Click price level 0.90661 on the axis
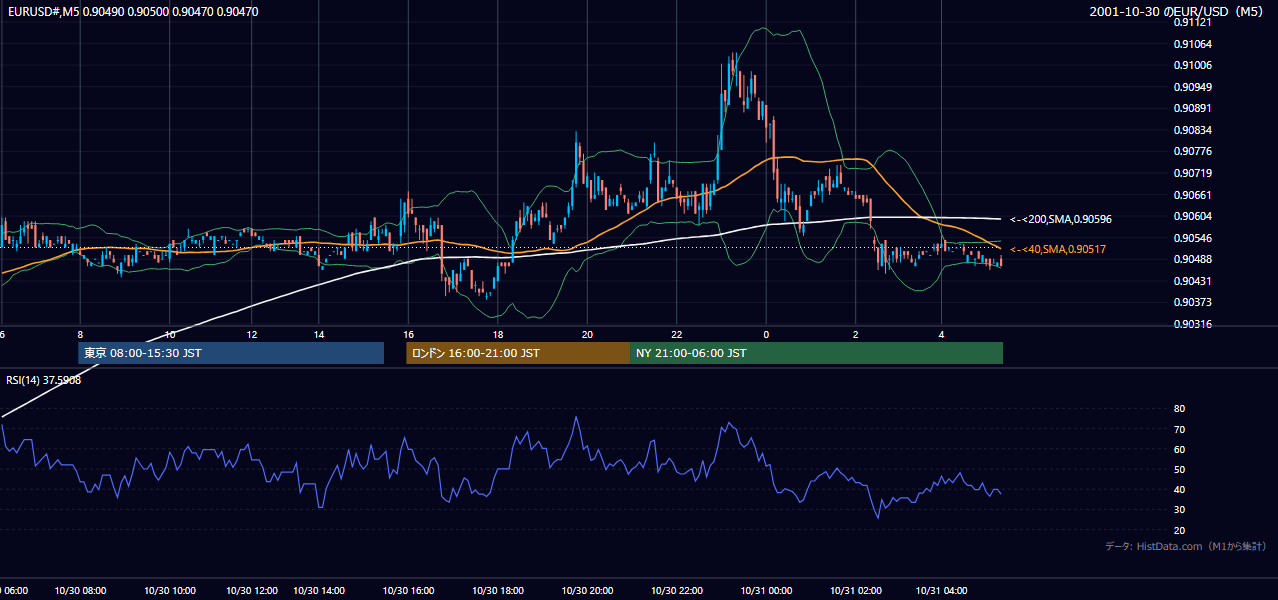The image size is (1278, 600). [1192, 195]
